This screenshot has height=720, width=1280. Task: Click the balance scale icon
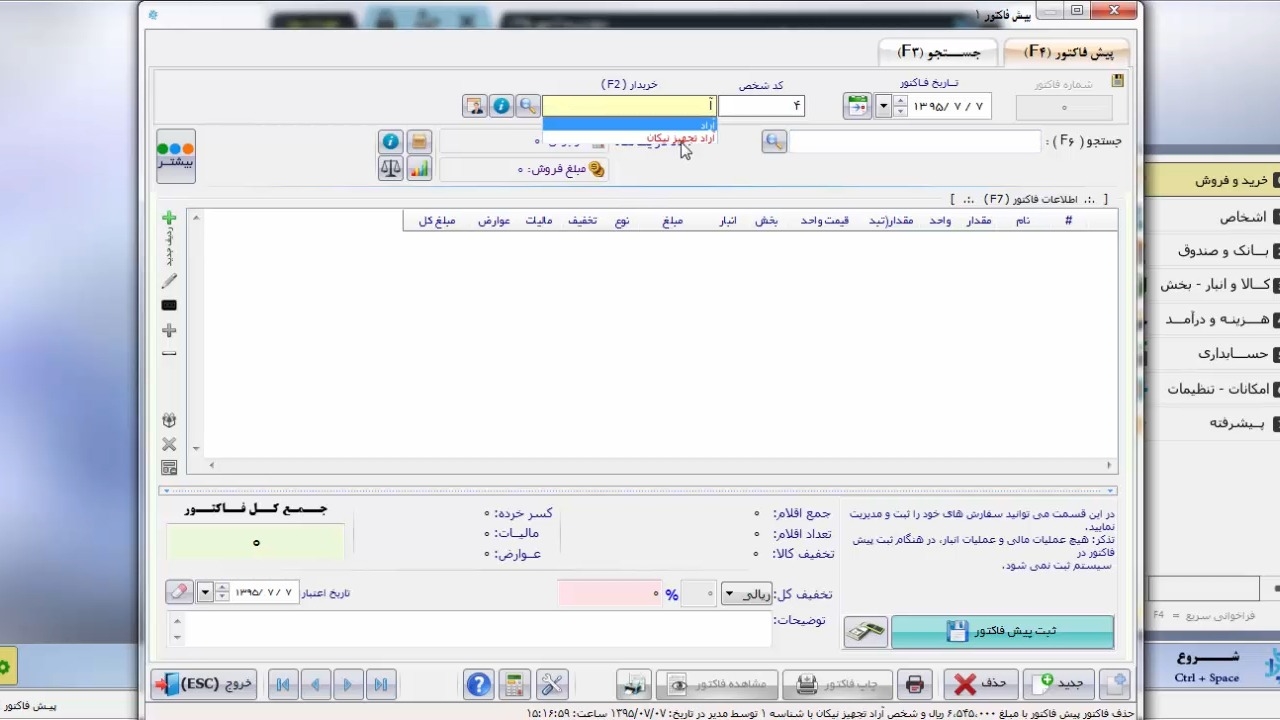[390, 169]
